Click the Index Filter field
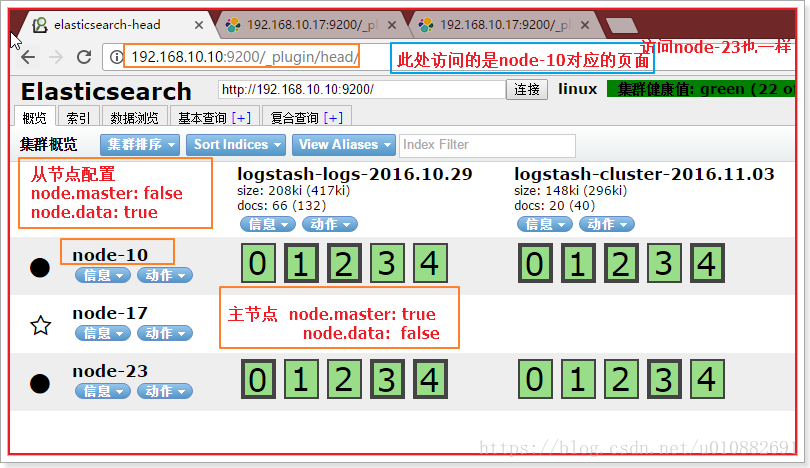Image resolution: width=810 pixels, height=468 pixels. pyautogui.click(x=487, y=145)
